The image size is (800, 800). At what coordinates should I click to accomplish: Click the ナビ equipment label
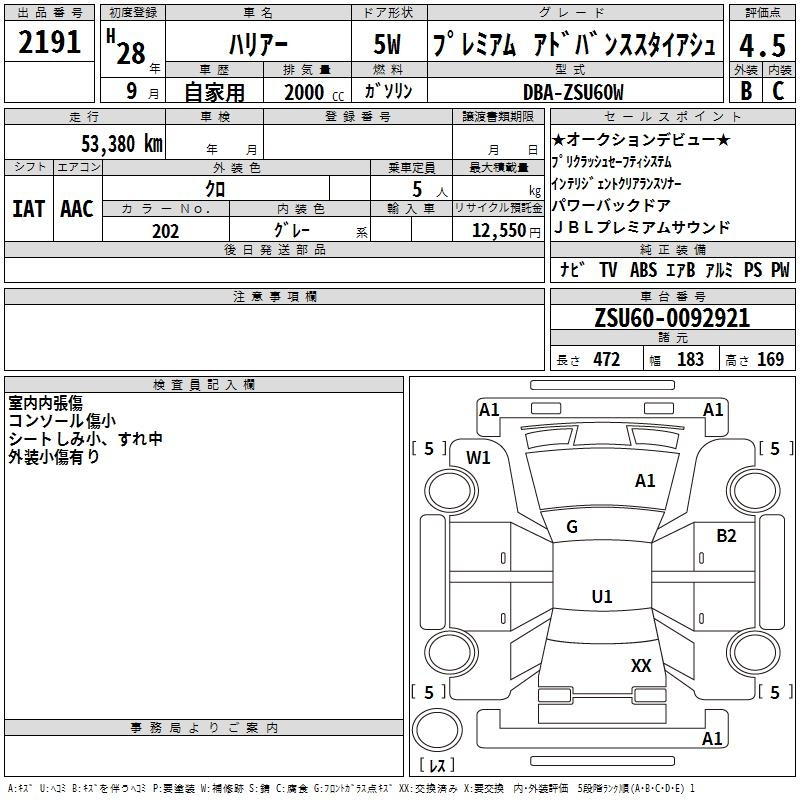tap(572, 270)
